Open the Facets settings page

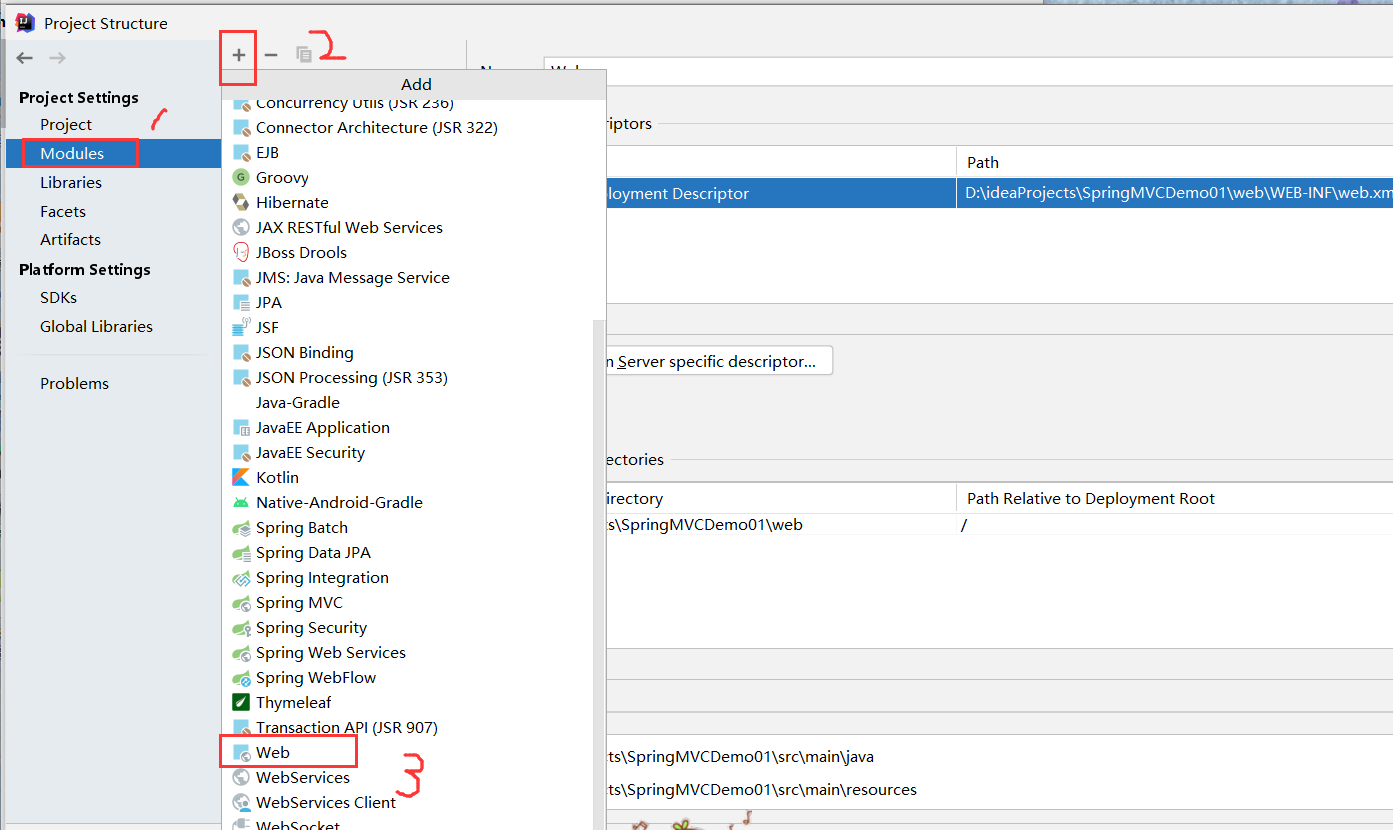click(63, 212)
